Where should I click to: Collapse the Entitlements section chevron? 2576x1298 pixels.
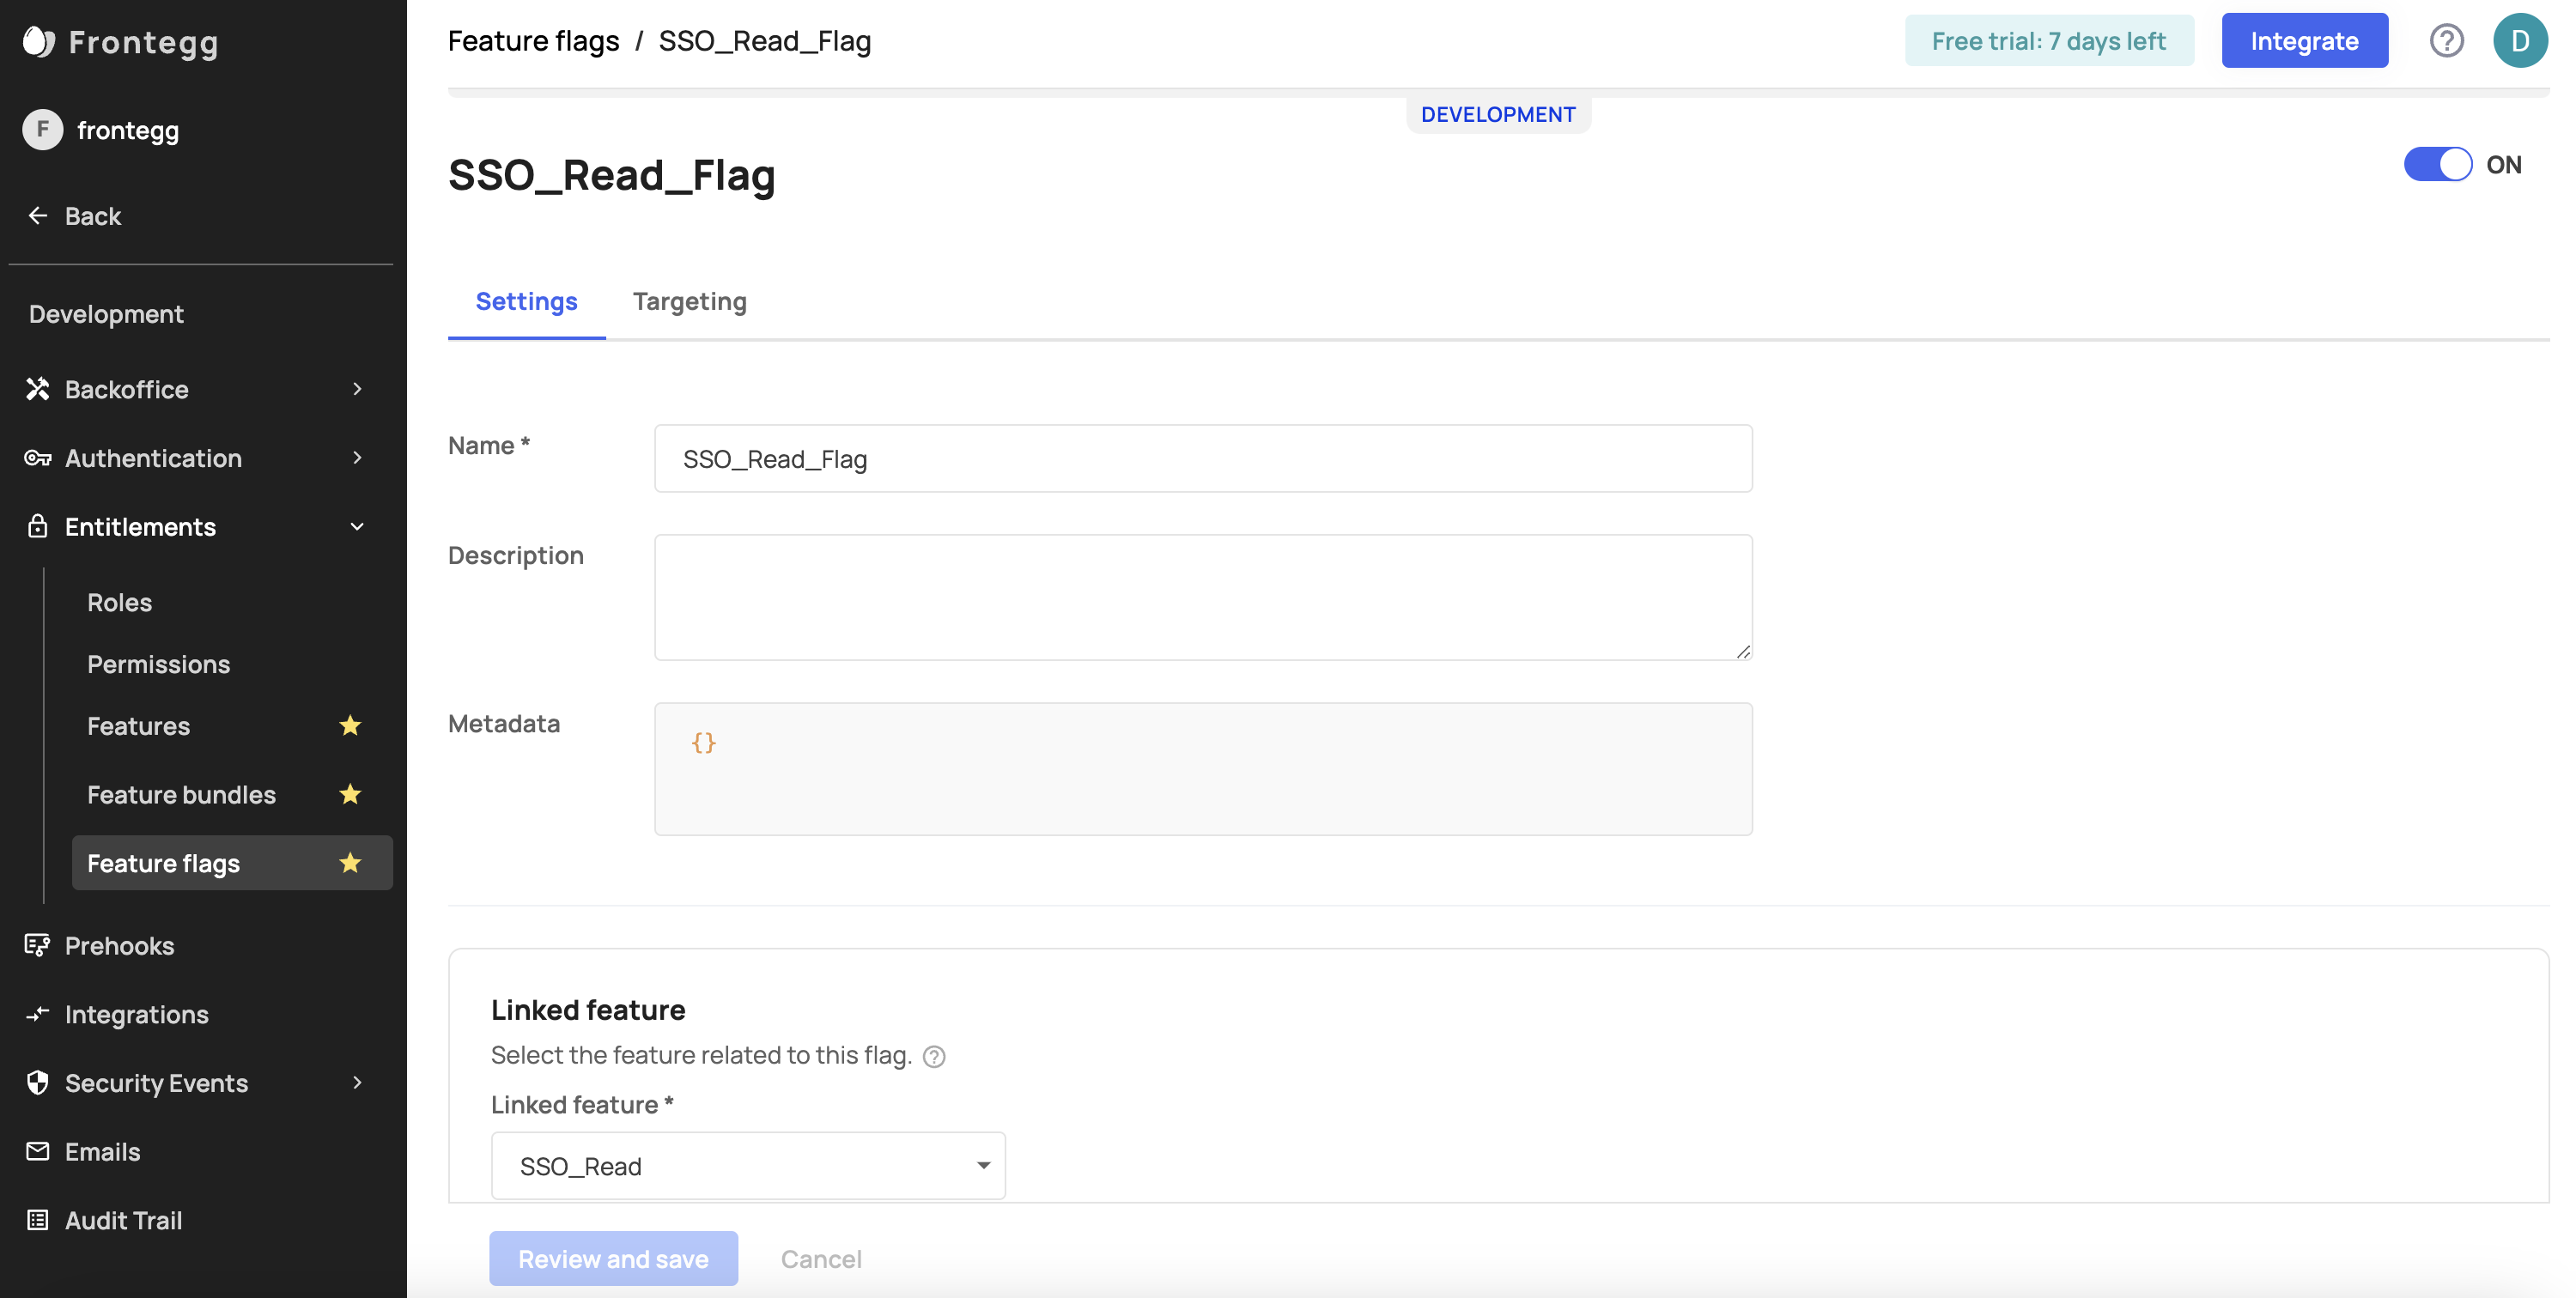[x=357, y=527]
